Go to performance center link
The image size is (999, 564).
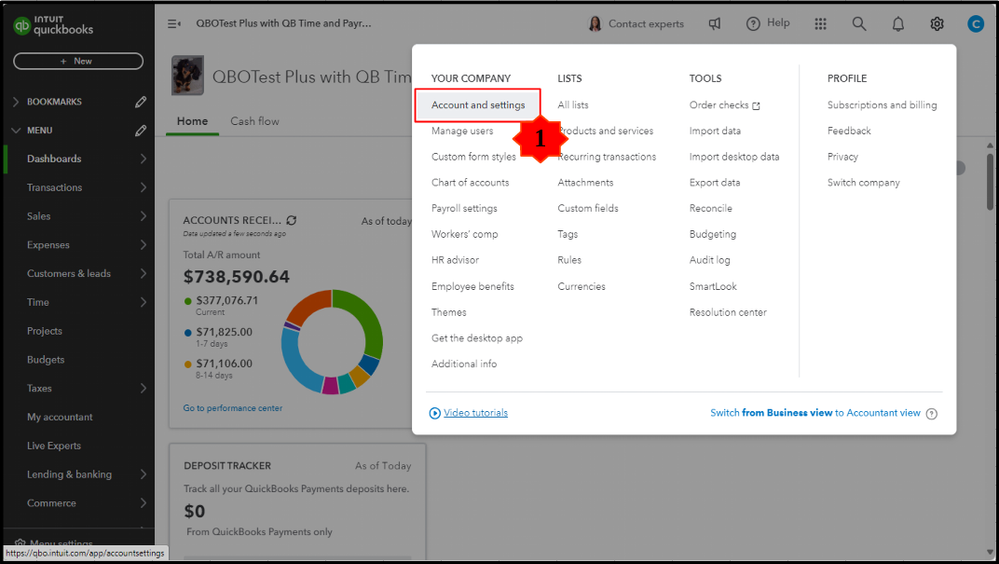click(x=233, y=408)
